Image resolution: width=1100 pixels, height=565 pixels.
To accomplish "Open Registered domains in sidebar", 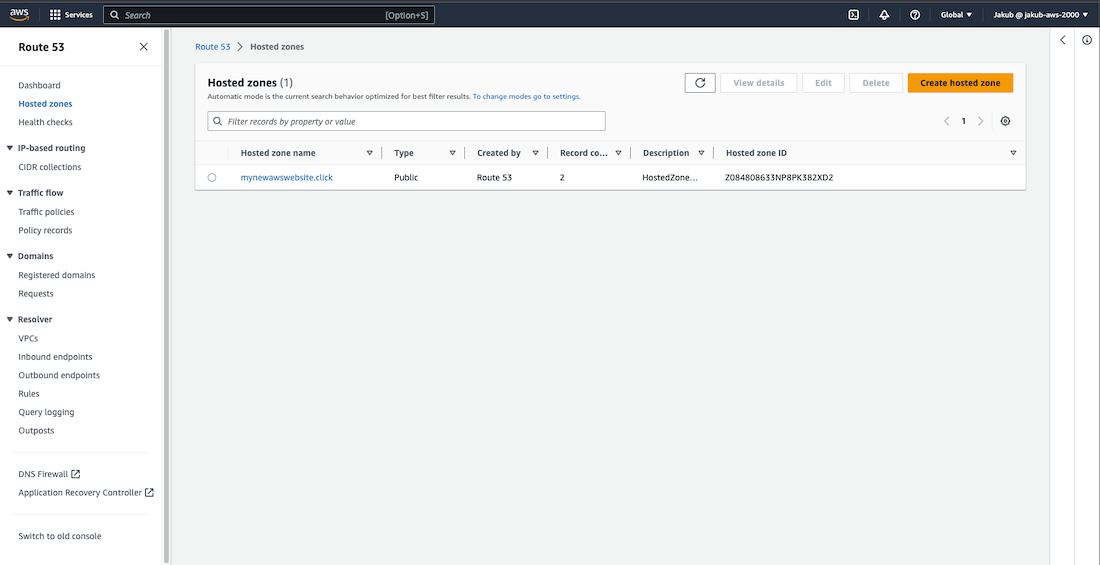I will click(57, 275).
